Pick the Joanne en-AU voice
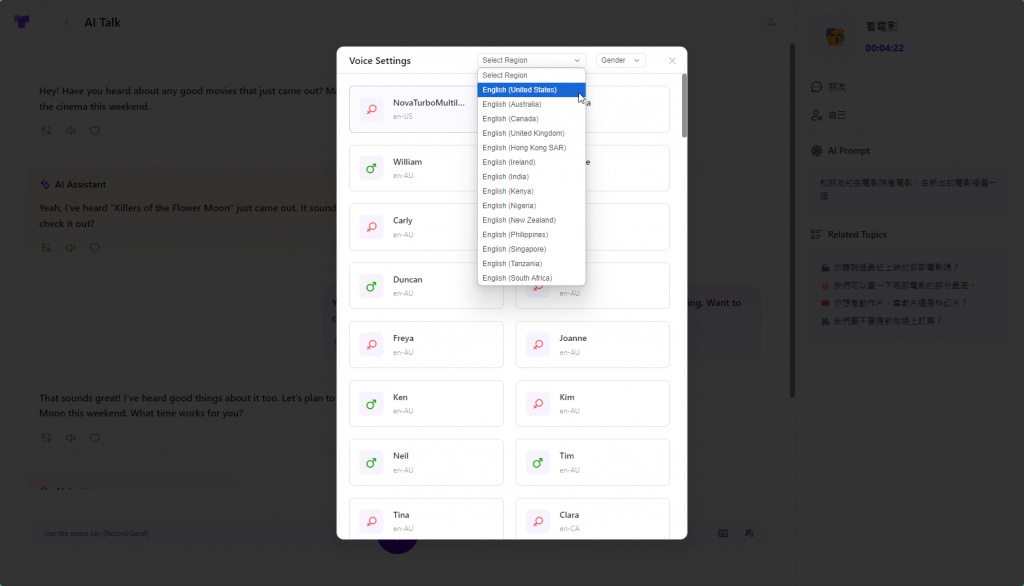1024x586 pixels. 592,344
